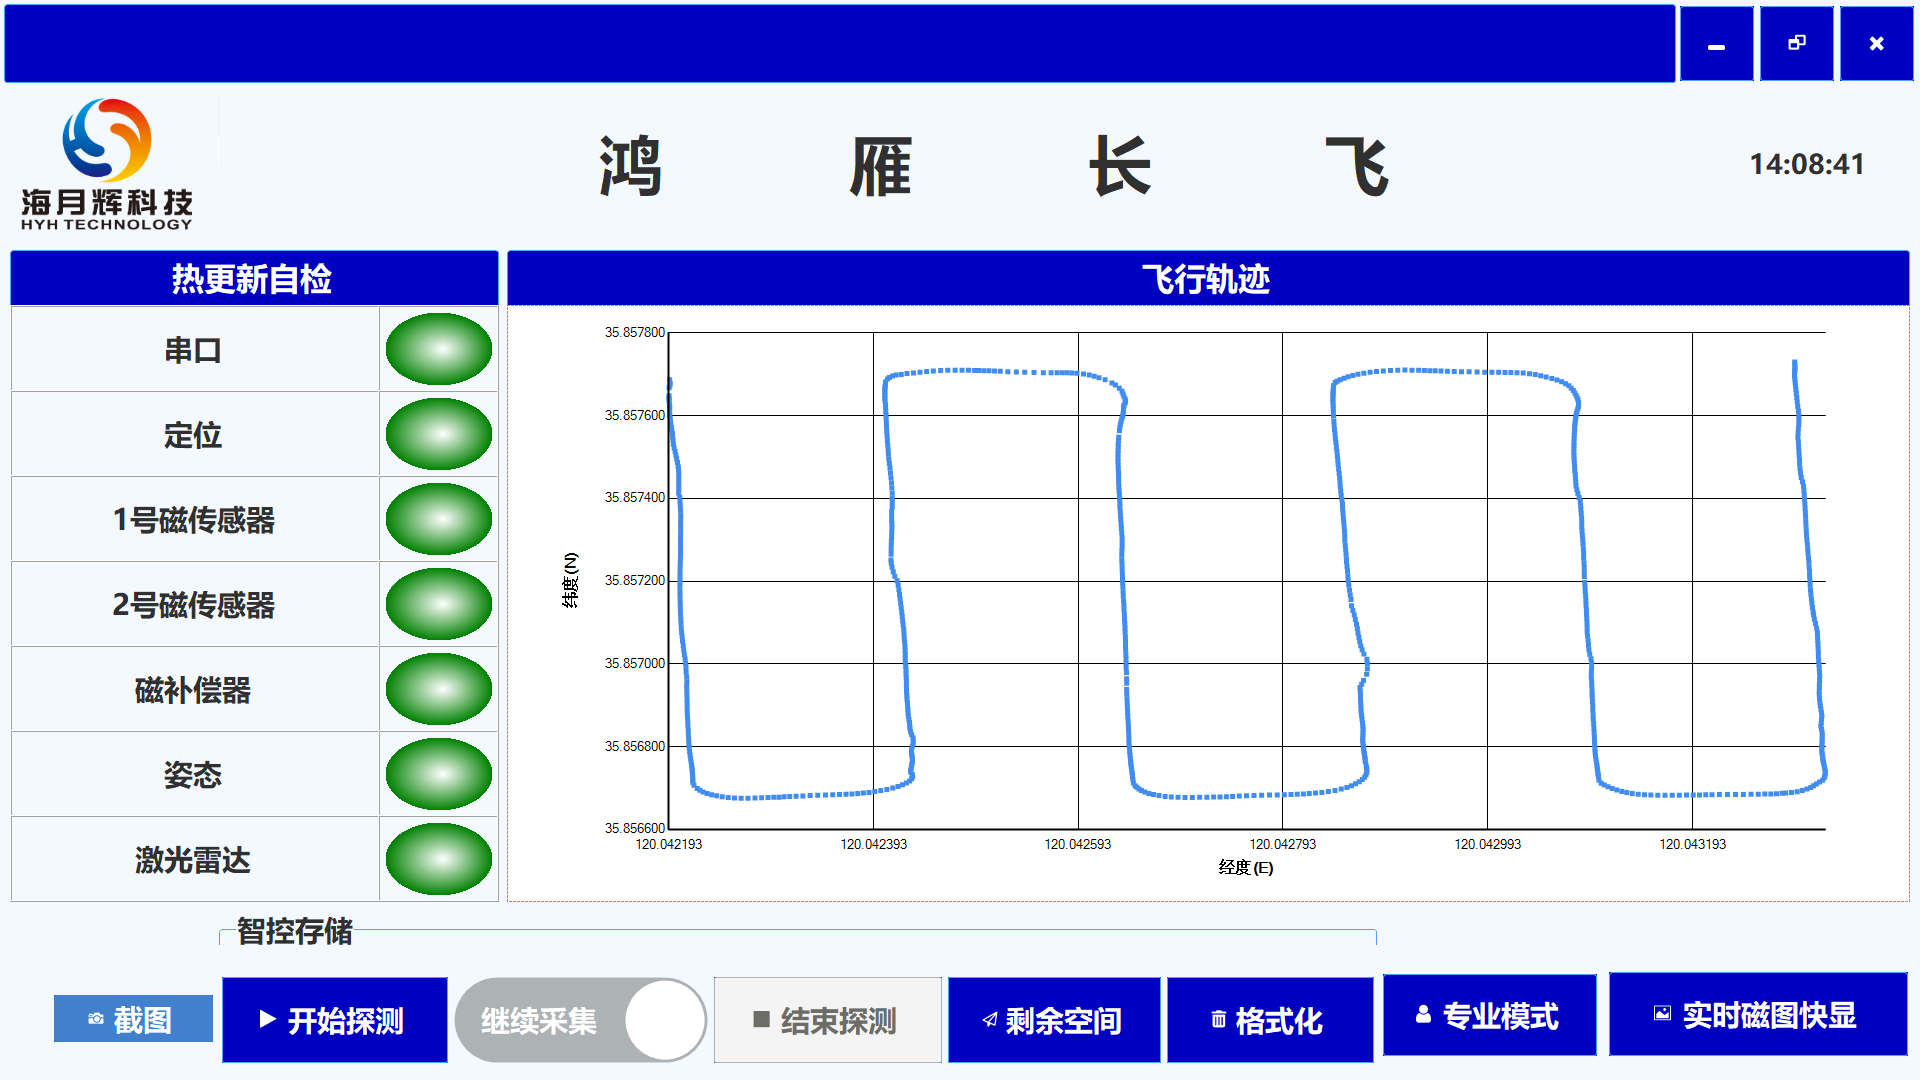The height and width of the screenshot is (1080, 1920).
Task: Restore down the application window
Action: coord(1796,44)
